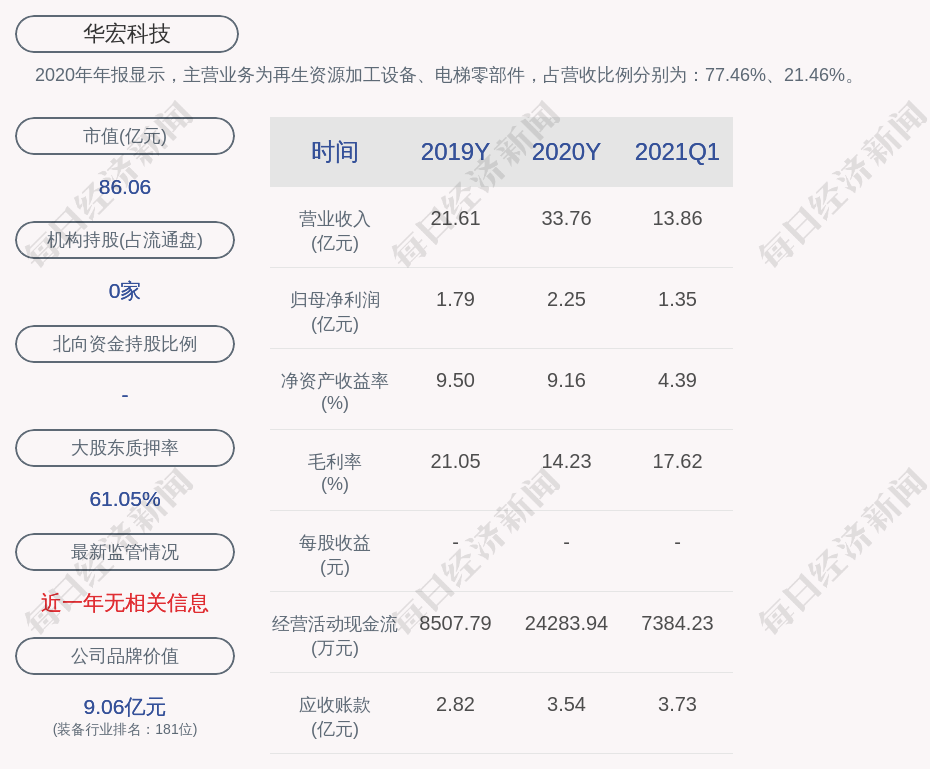Image resolution: width=930 pixels, height=769 pixels.
Task: Click the 经营活动现金流 value 24283.94
Action: (x=566, y=623)
